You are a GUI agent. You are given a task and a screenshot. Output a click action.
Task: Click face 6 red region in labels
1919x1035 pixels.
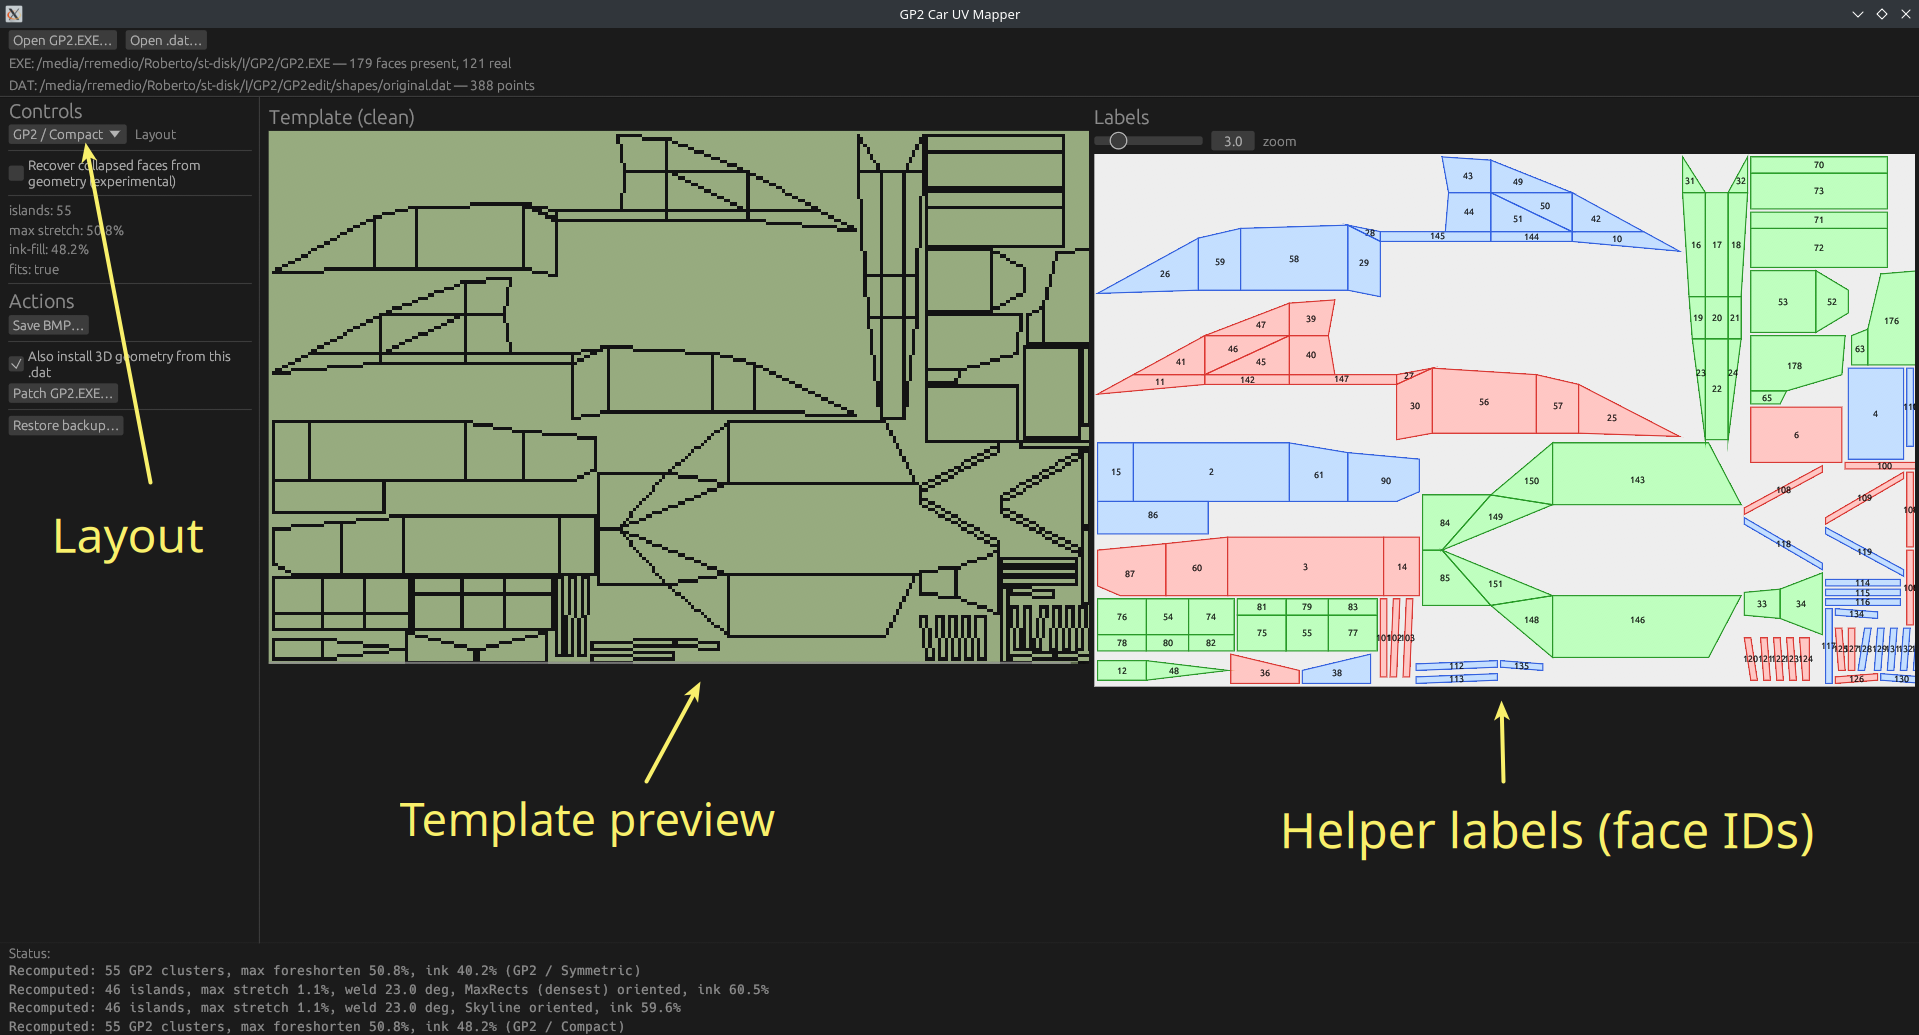pos(1796,435)
